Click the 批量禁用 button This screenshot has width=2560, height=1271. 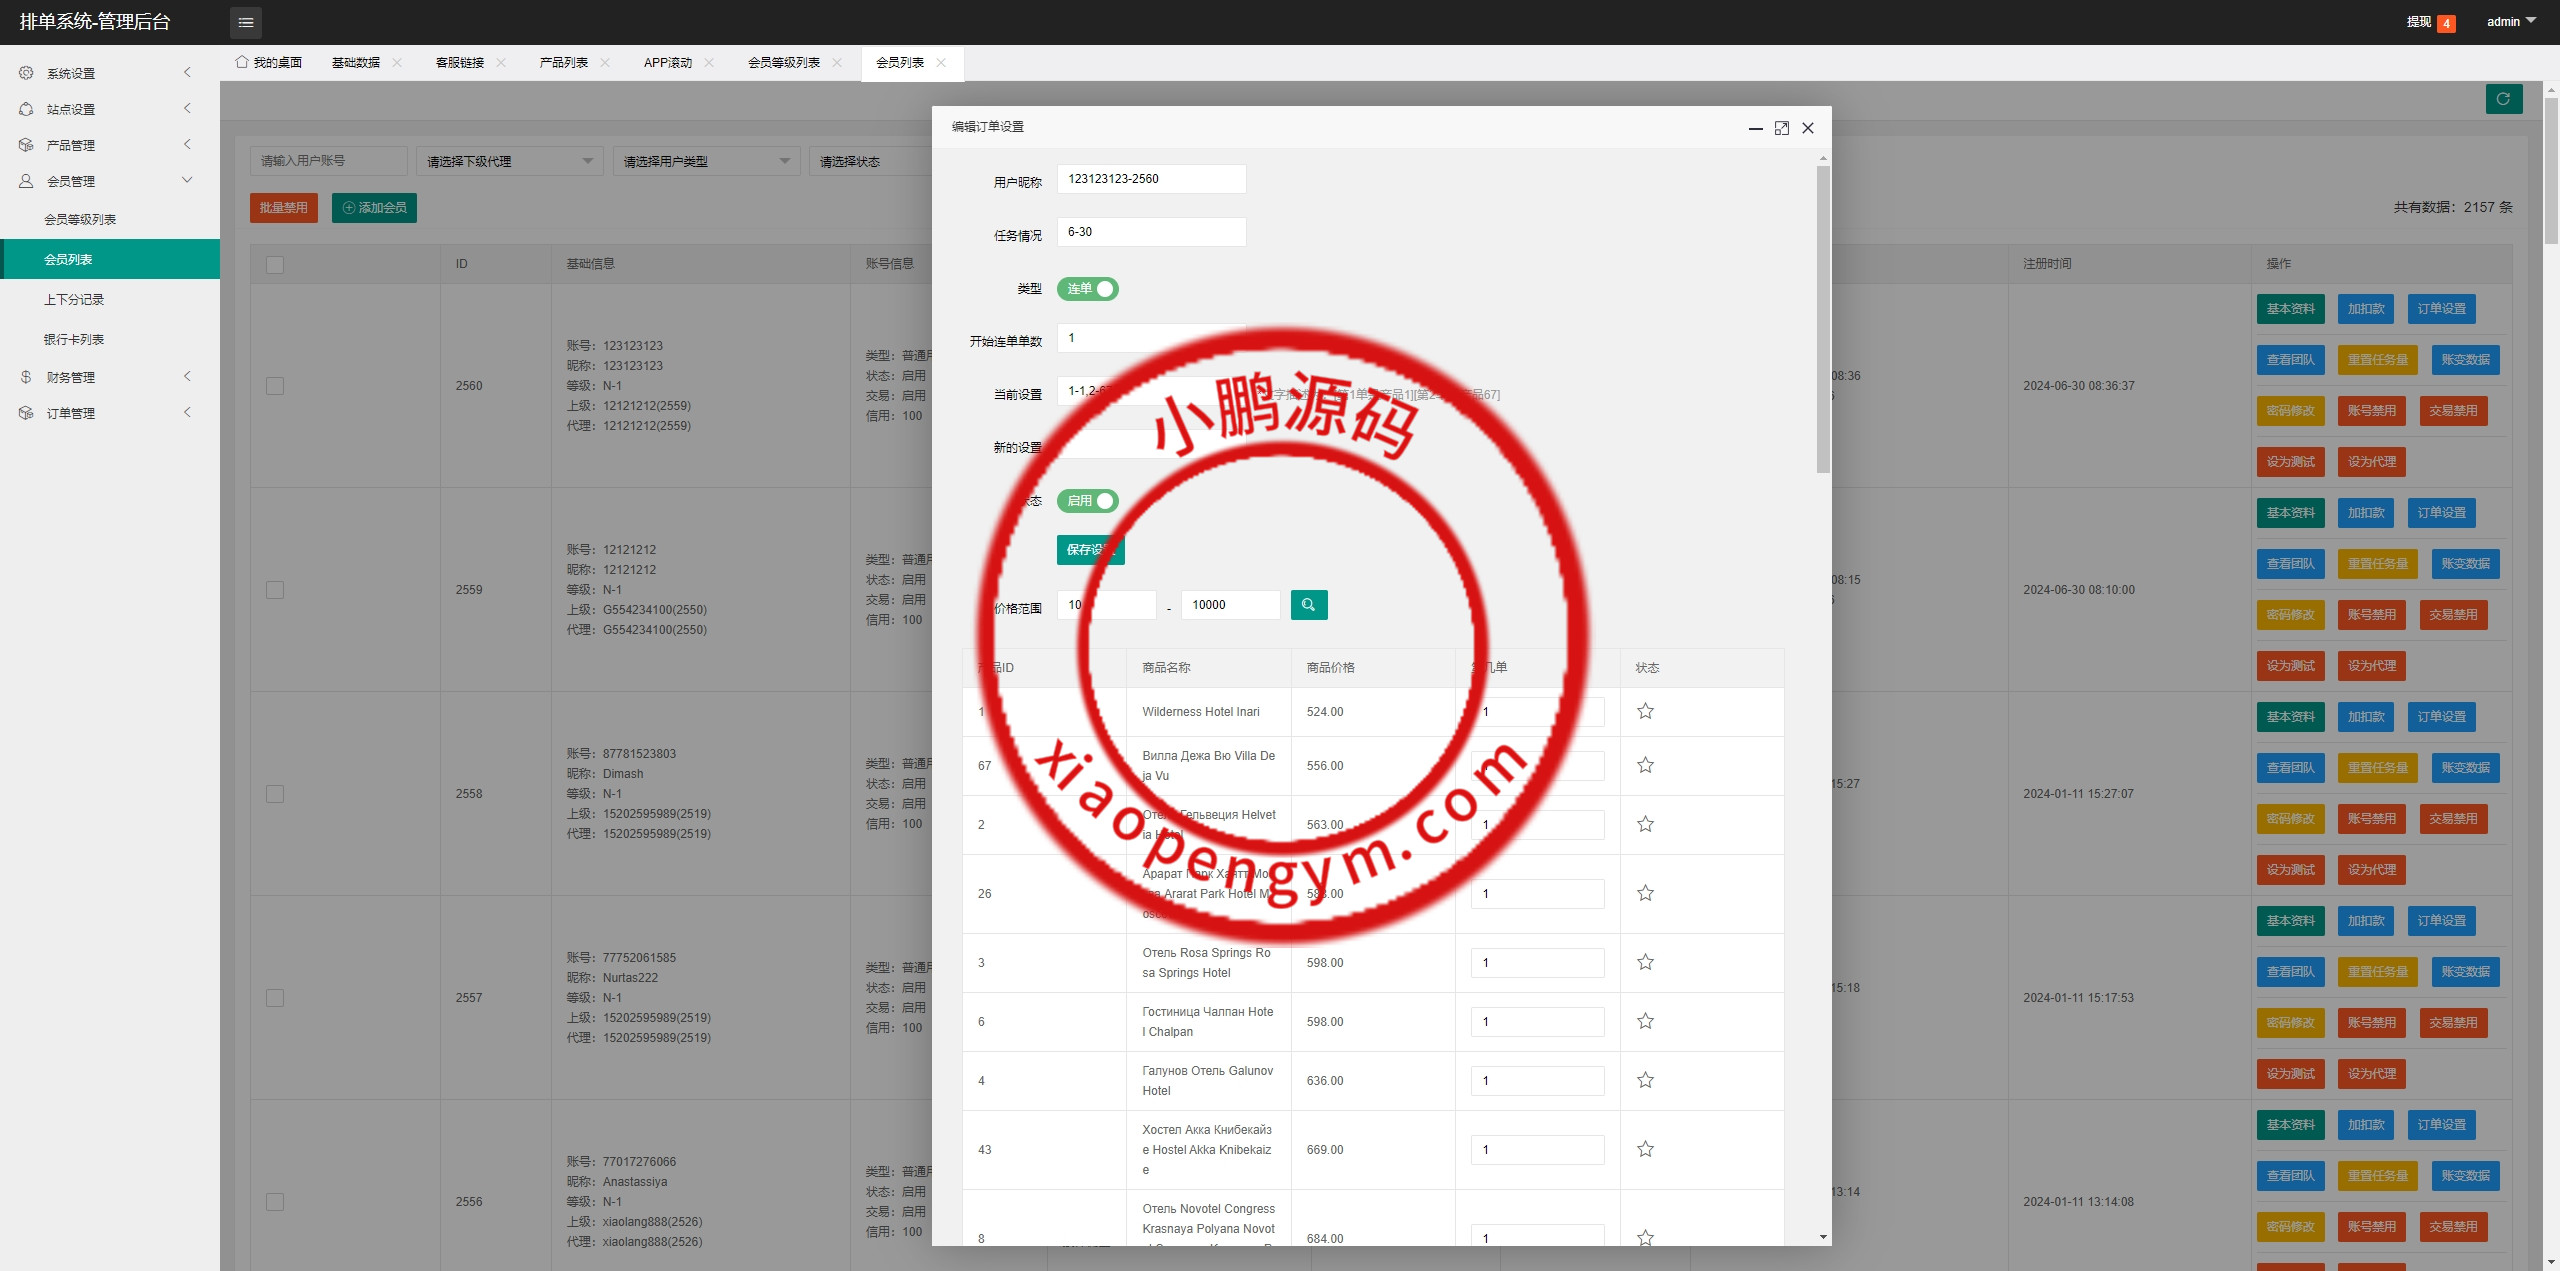[283, 207]
